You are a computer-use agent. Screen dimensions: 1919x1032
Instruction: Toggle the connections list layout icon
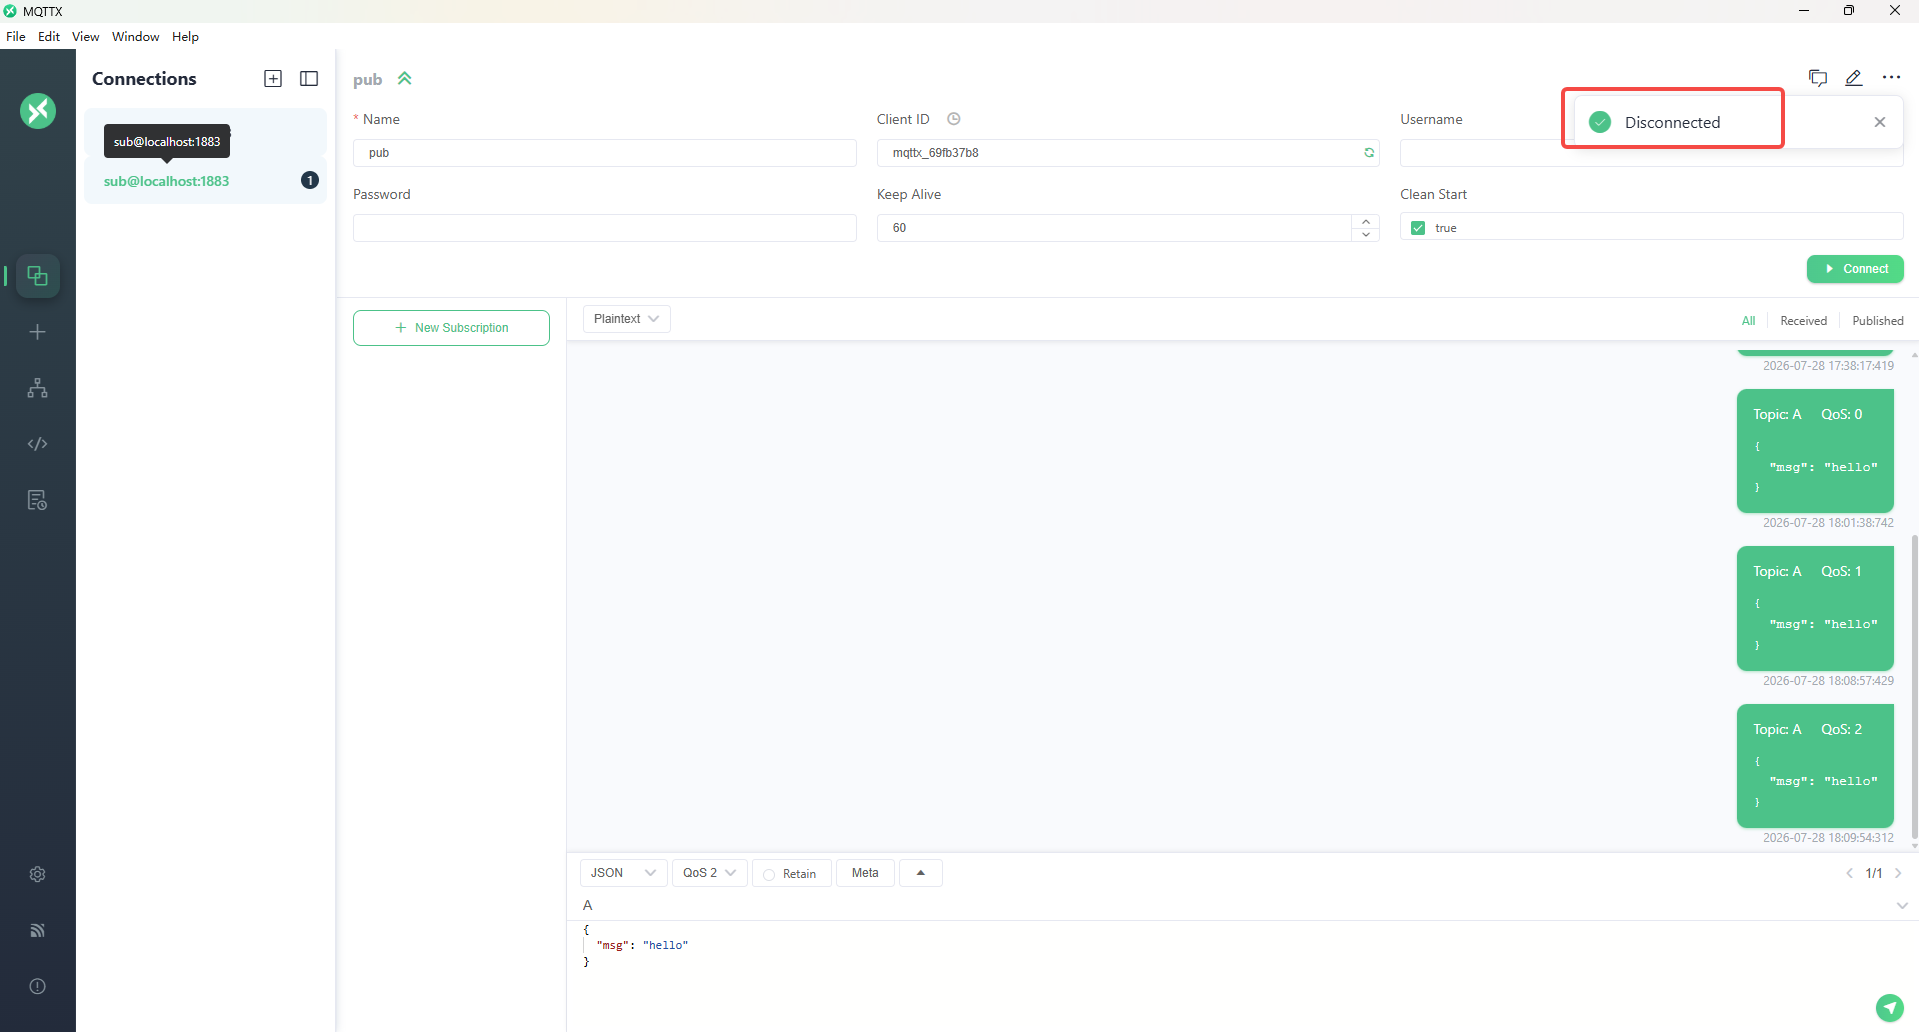click(309, 79)
